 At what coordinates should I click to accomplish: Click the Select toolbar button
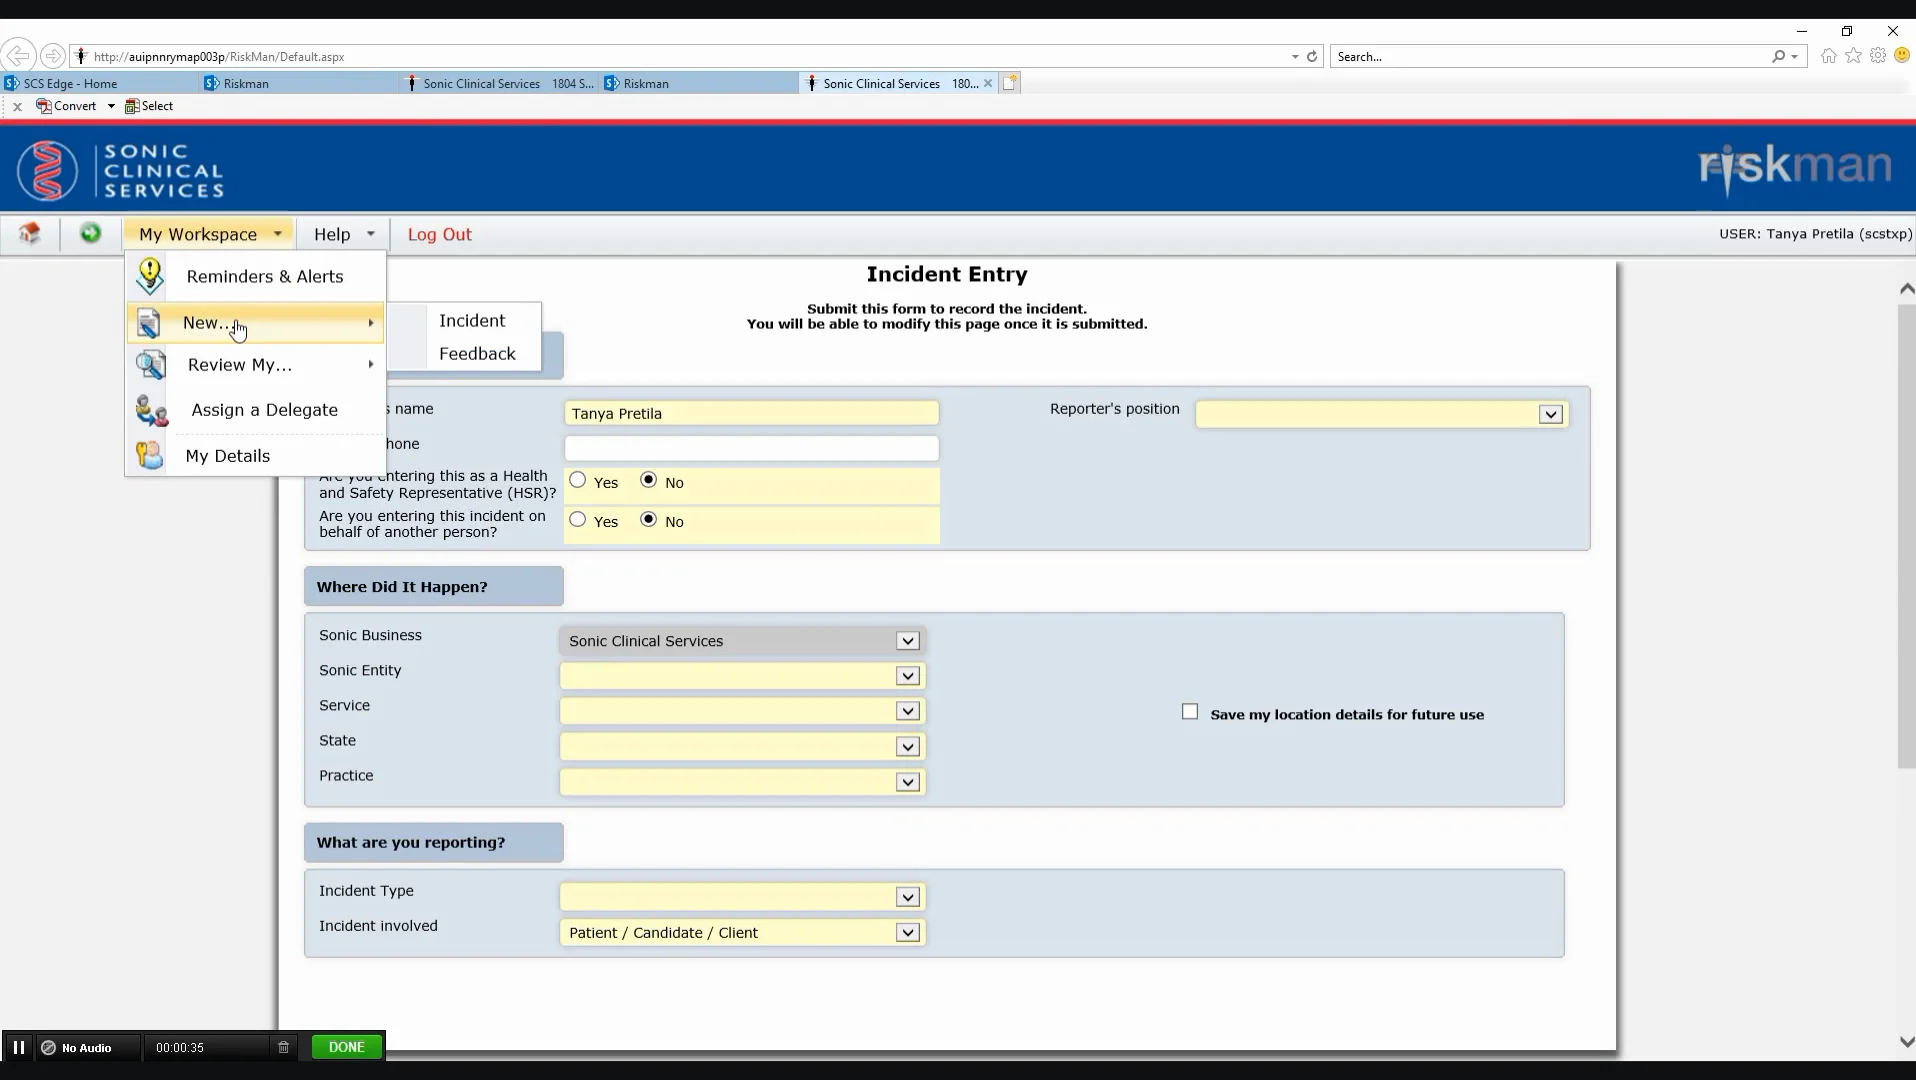coord(149,105)
